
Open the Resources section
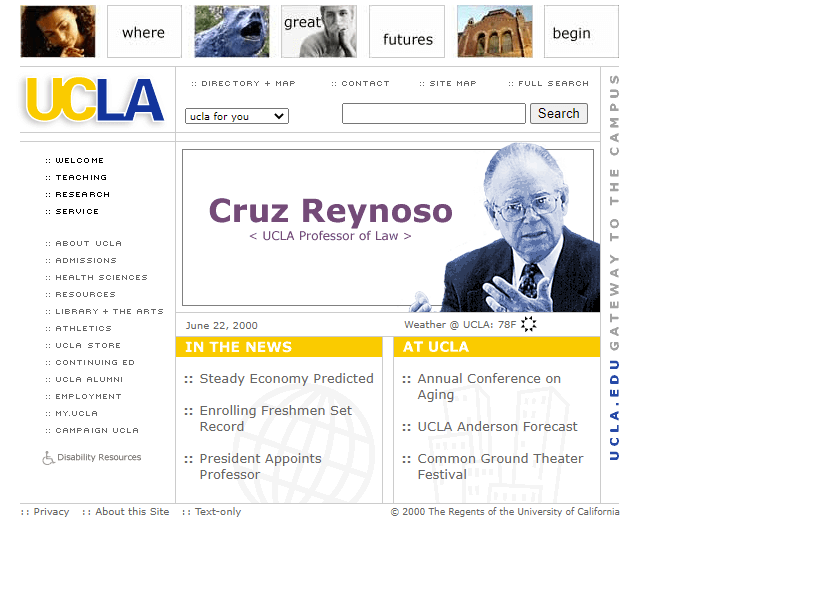pos(80,294)
